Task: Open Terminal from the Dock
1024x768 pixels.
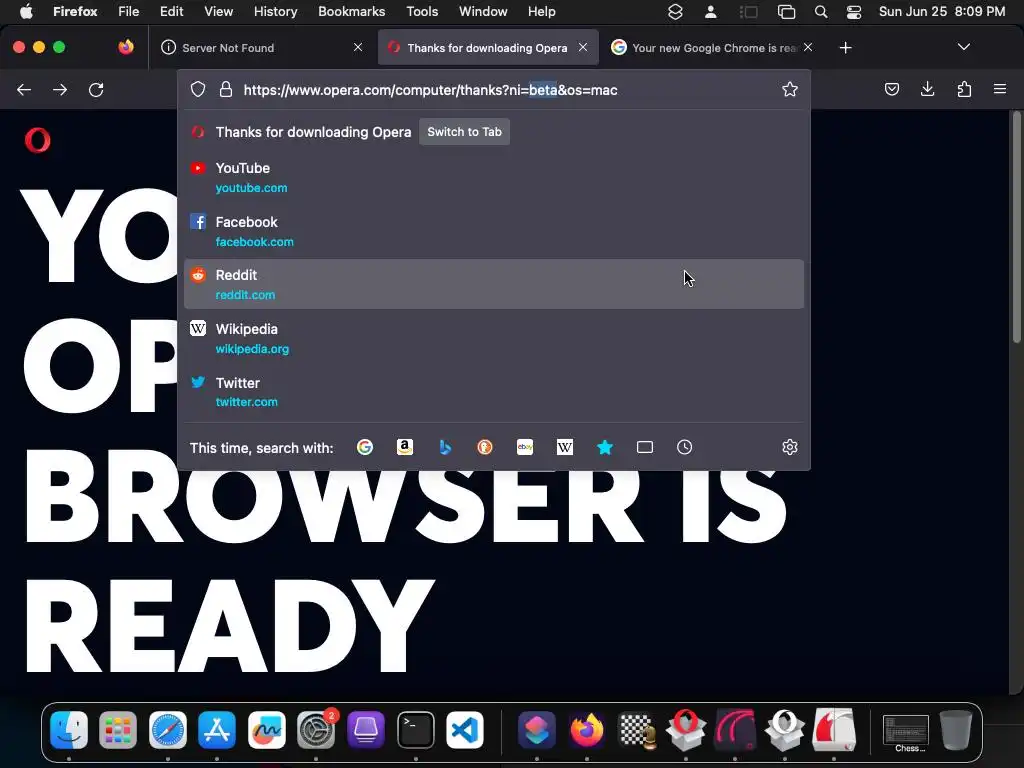Action: click(415, 729)
